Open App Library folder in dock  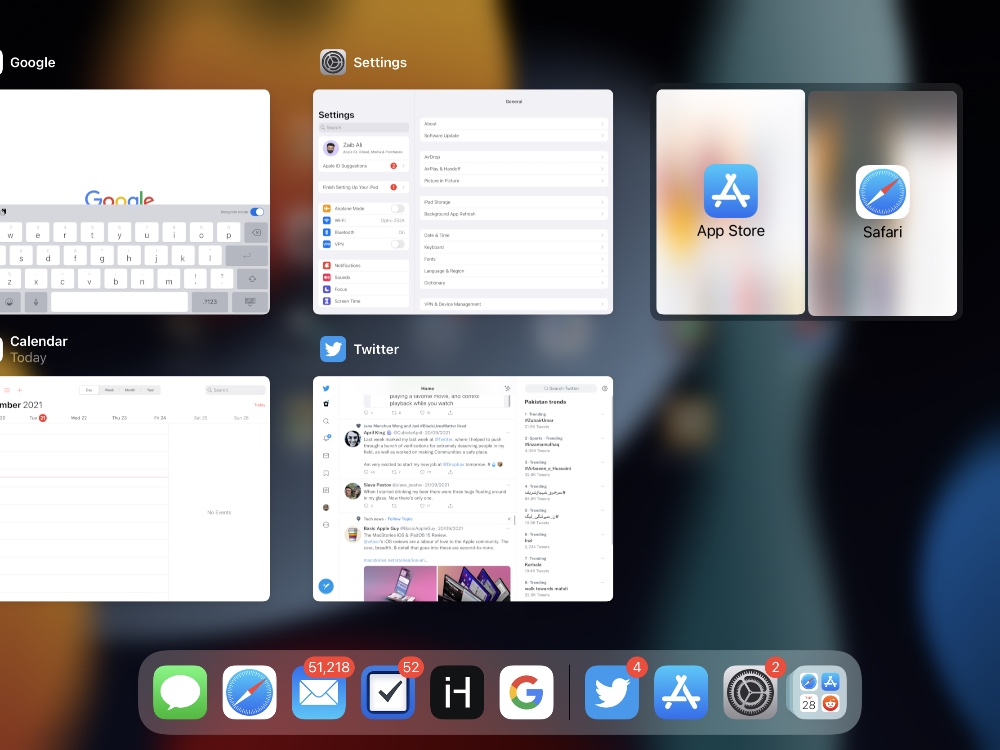[820, 692]
